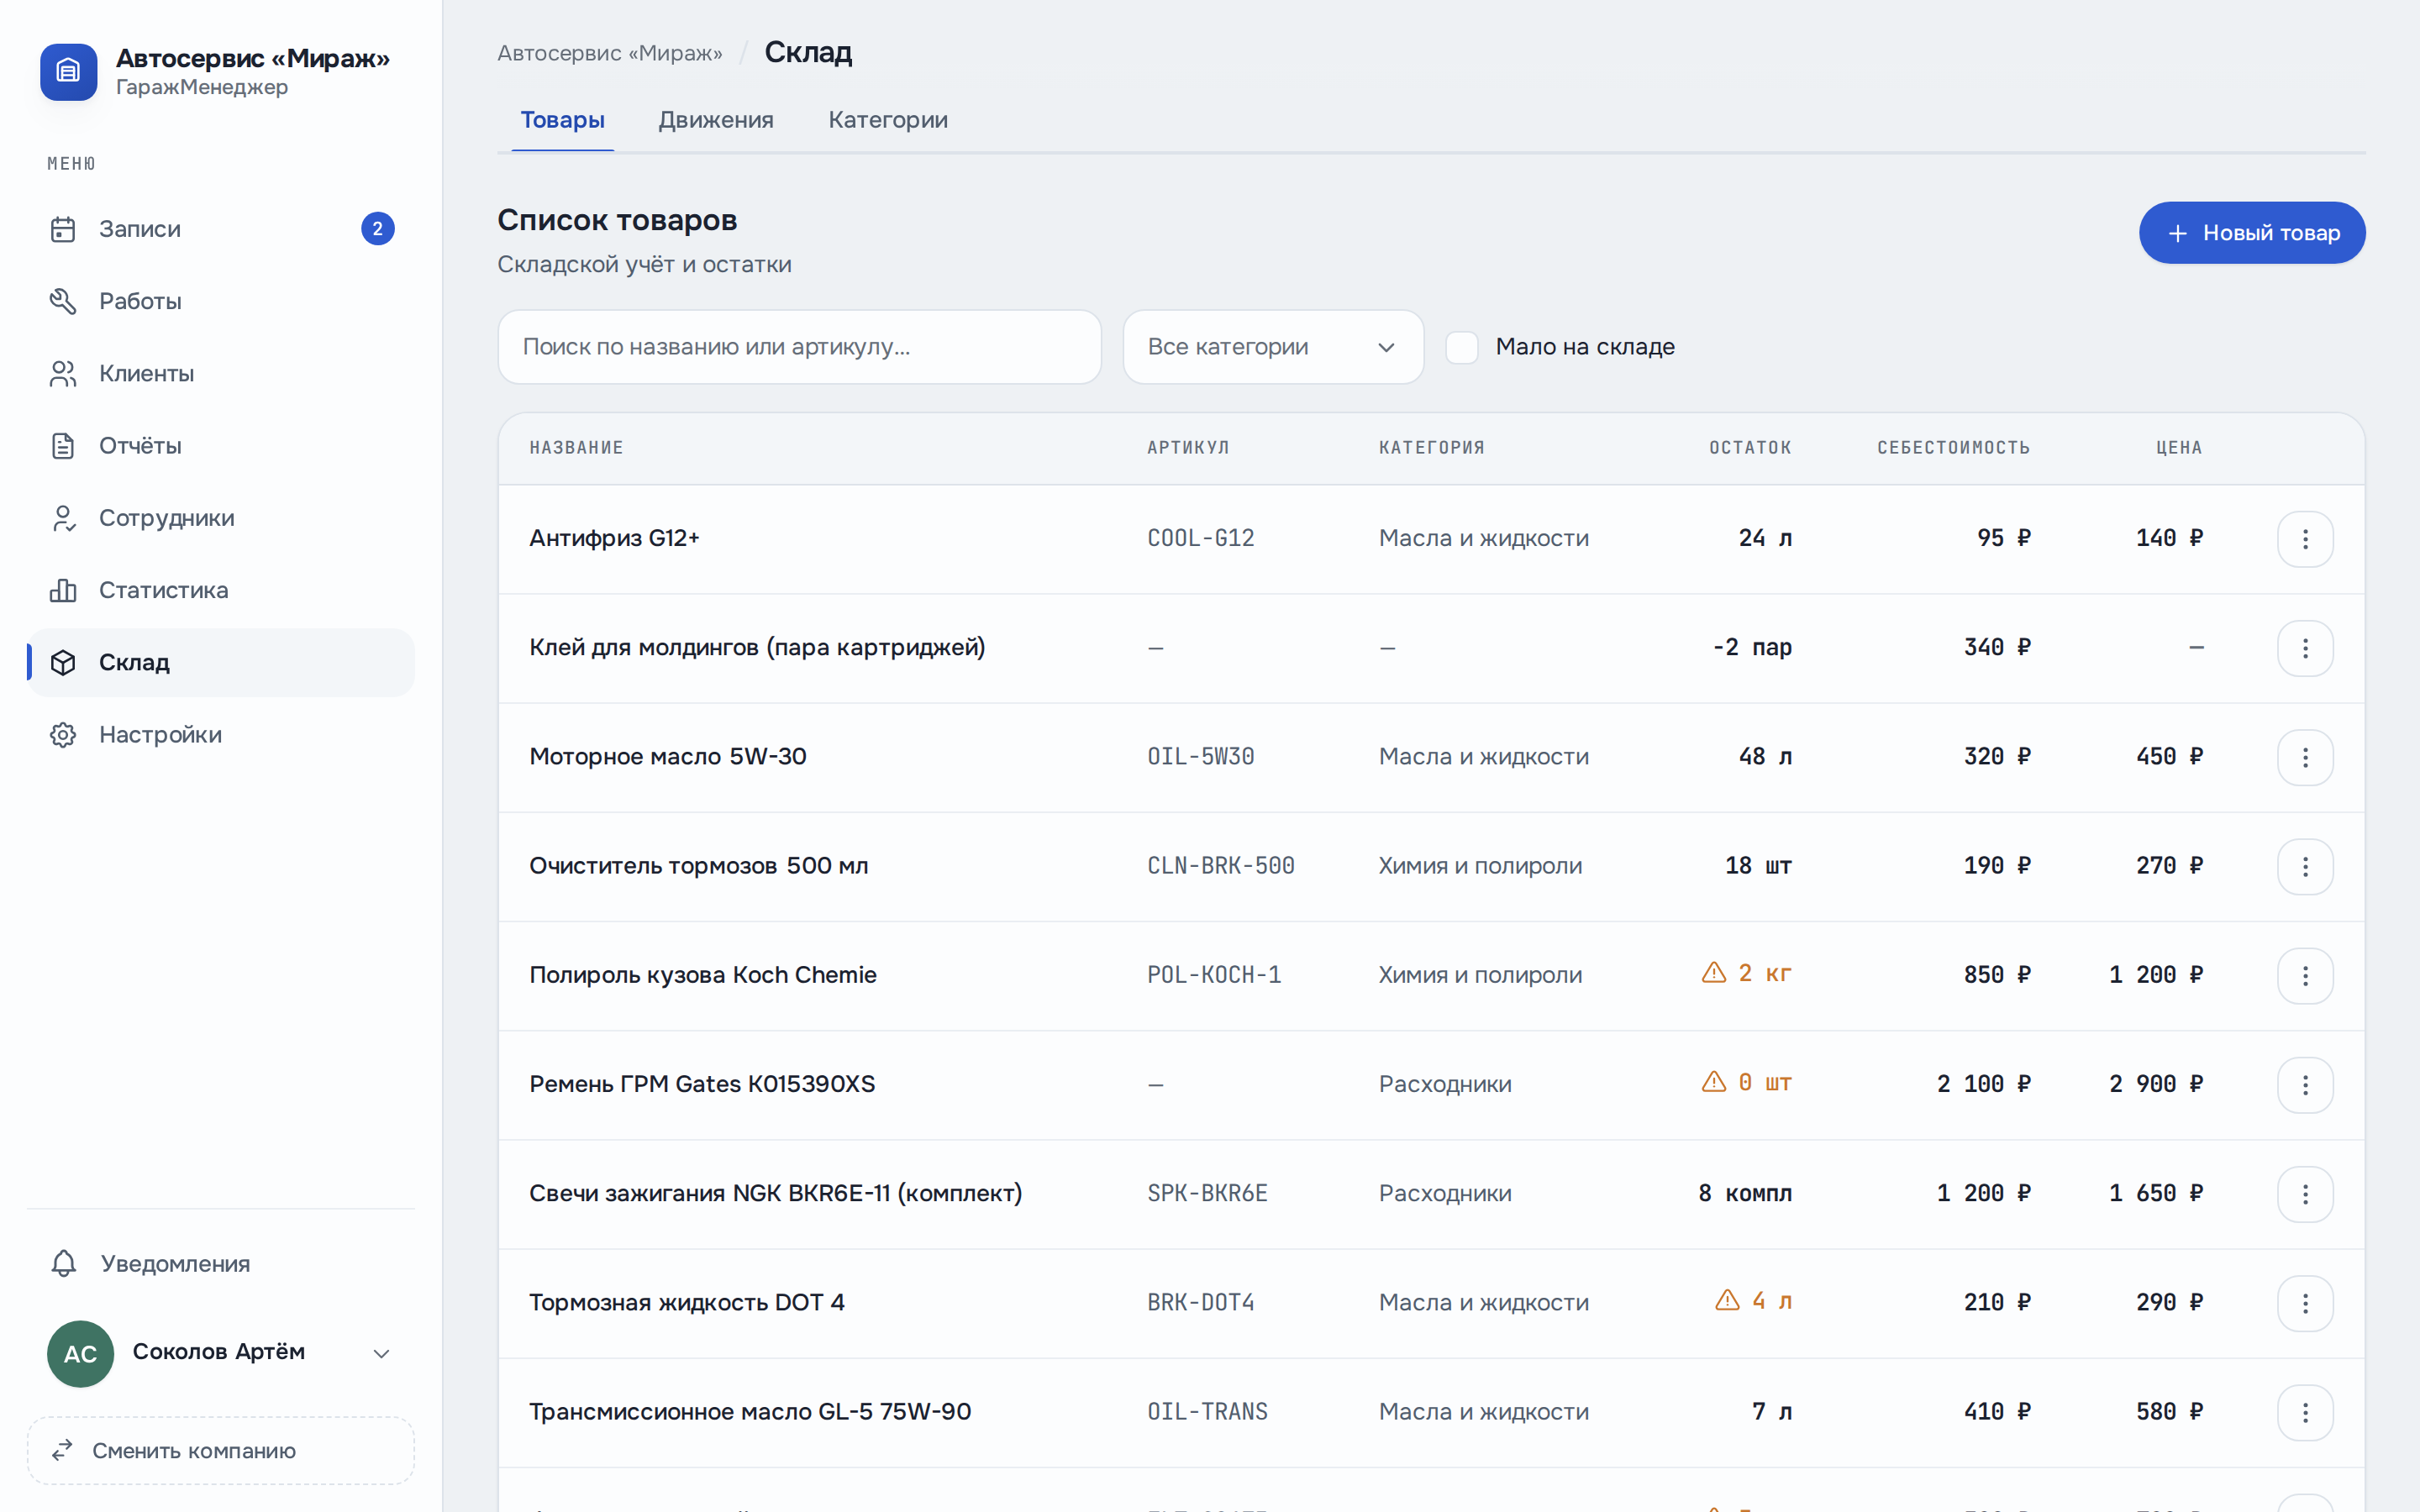Open Клиенты people icon in sidebar

63,373
